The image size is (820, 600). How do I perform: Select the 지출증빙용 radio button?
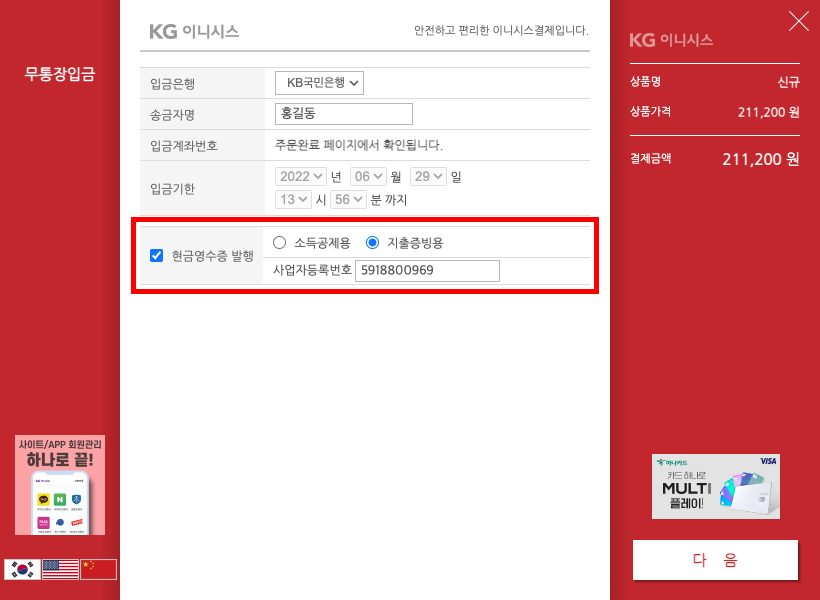pyautogui.click(x=372, y=243)
